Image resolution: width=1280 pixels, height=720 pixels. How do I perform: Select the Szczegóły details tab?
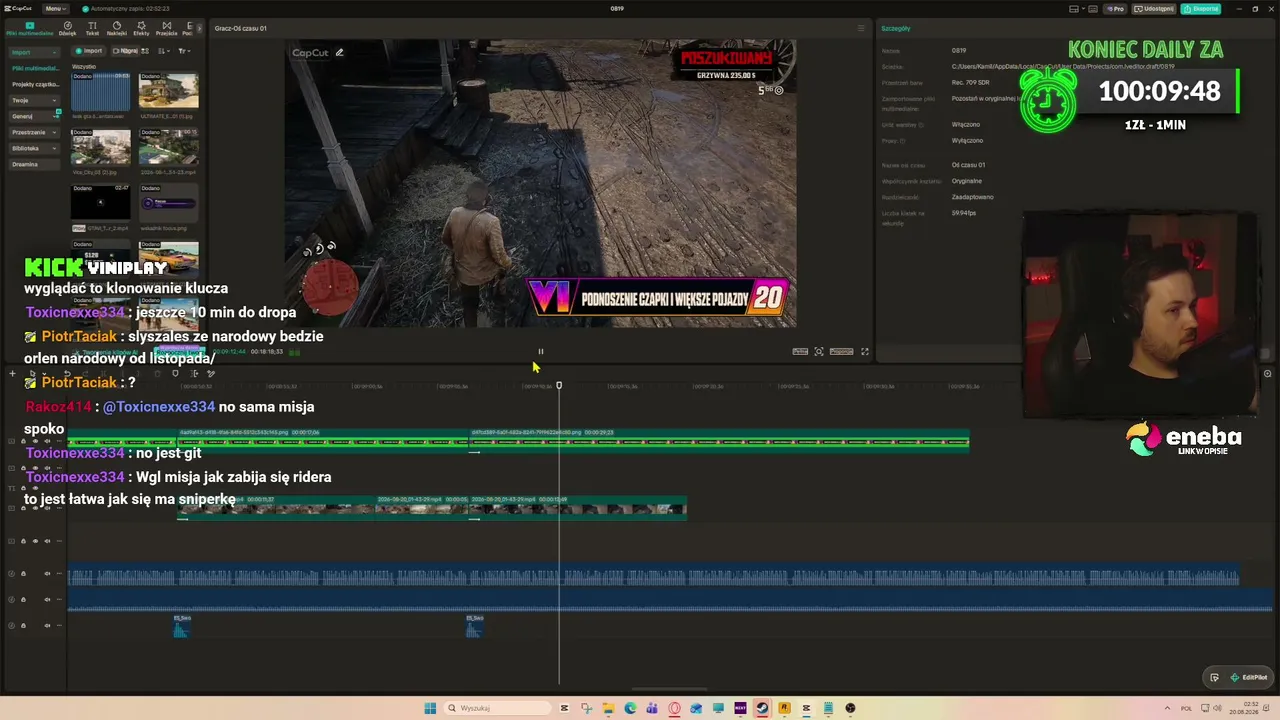pyautogui.click(x=896, y=28)
